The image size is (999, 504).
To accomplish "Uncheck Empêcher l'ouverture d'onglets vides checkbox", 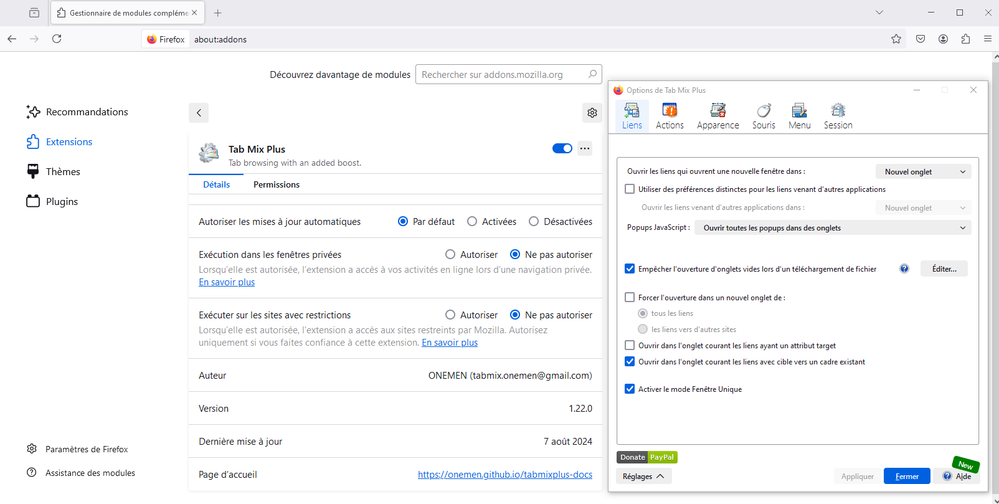I will pyautogui.click(x=630, y=269).
